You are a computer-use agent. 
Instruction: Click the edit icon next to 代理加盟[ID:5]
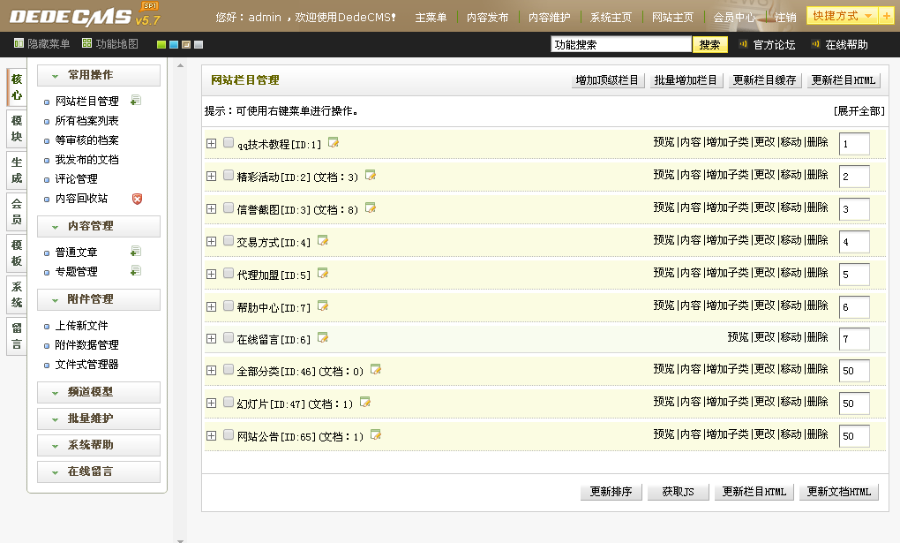coord(323,273)
